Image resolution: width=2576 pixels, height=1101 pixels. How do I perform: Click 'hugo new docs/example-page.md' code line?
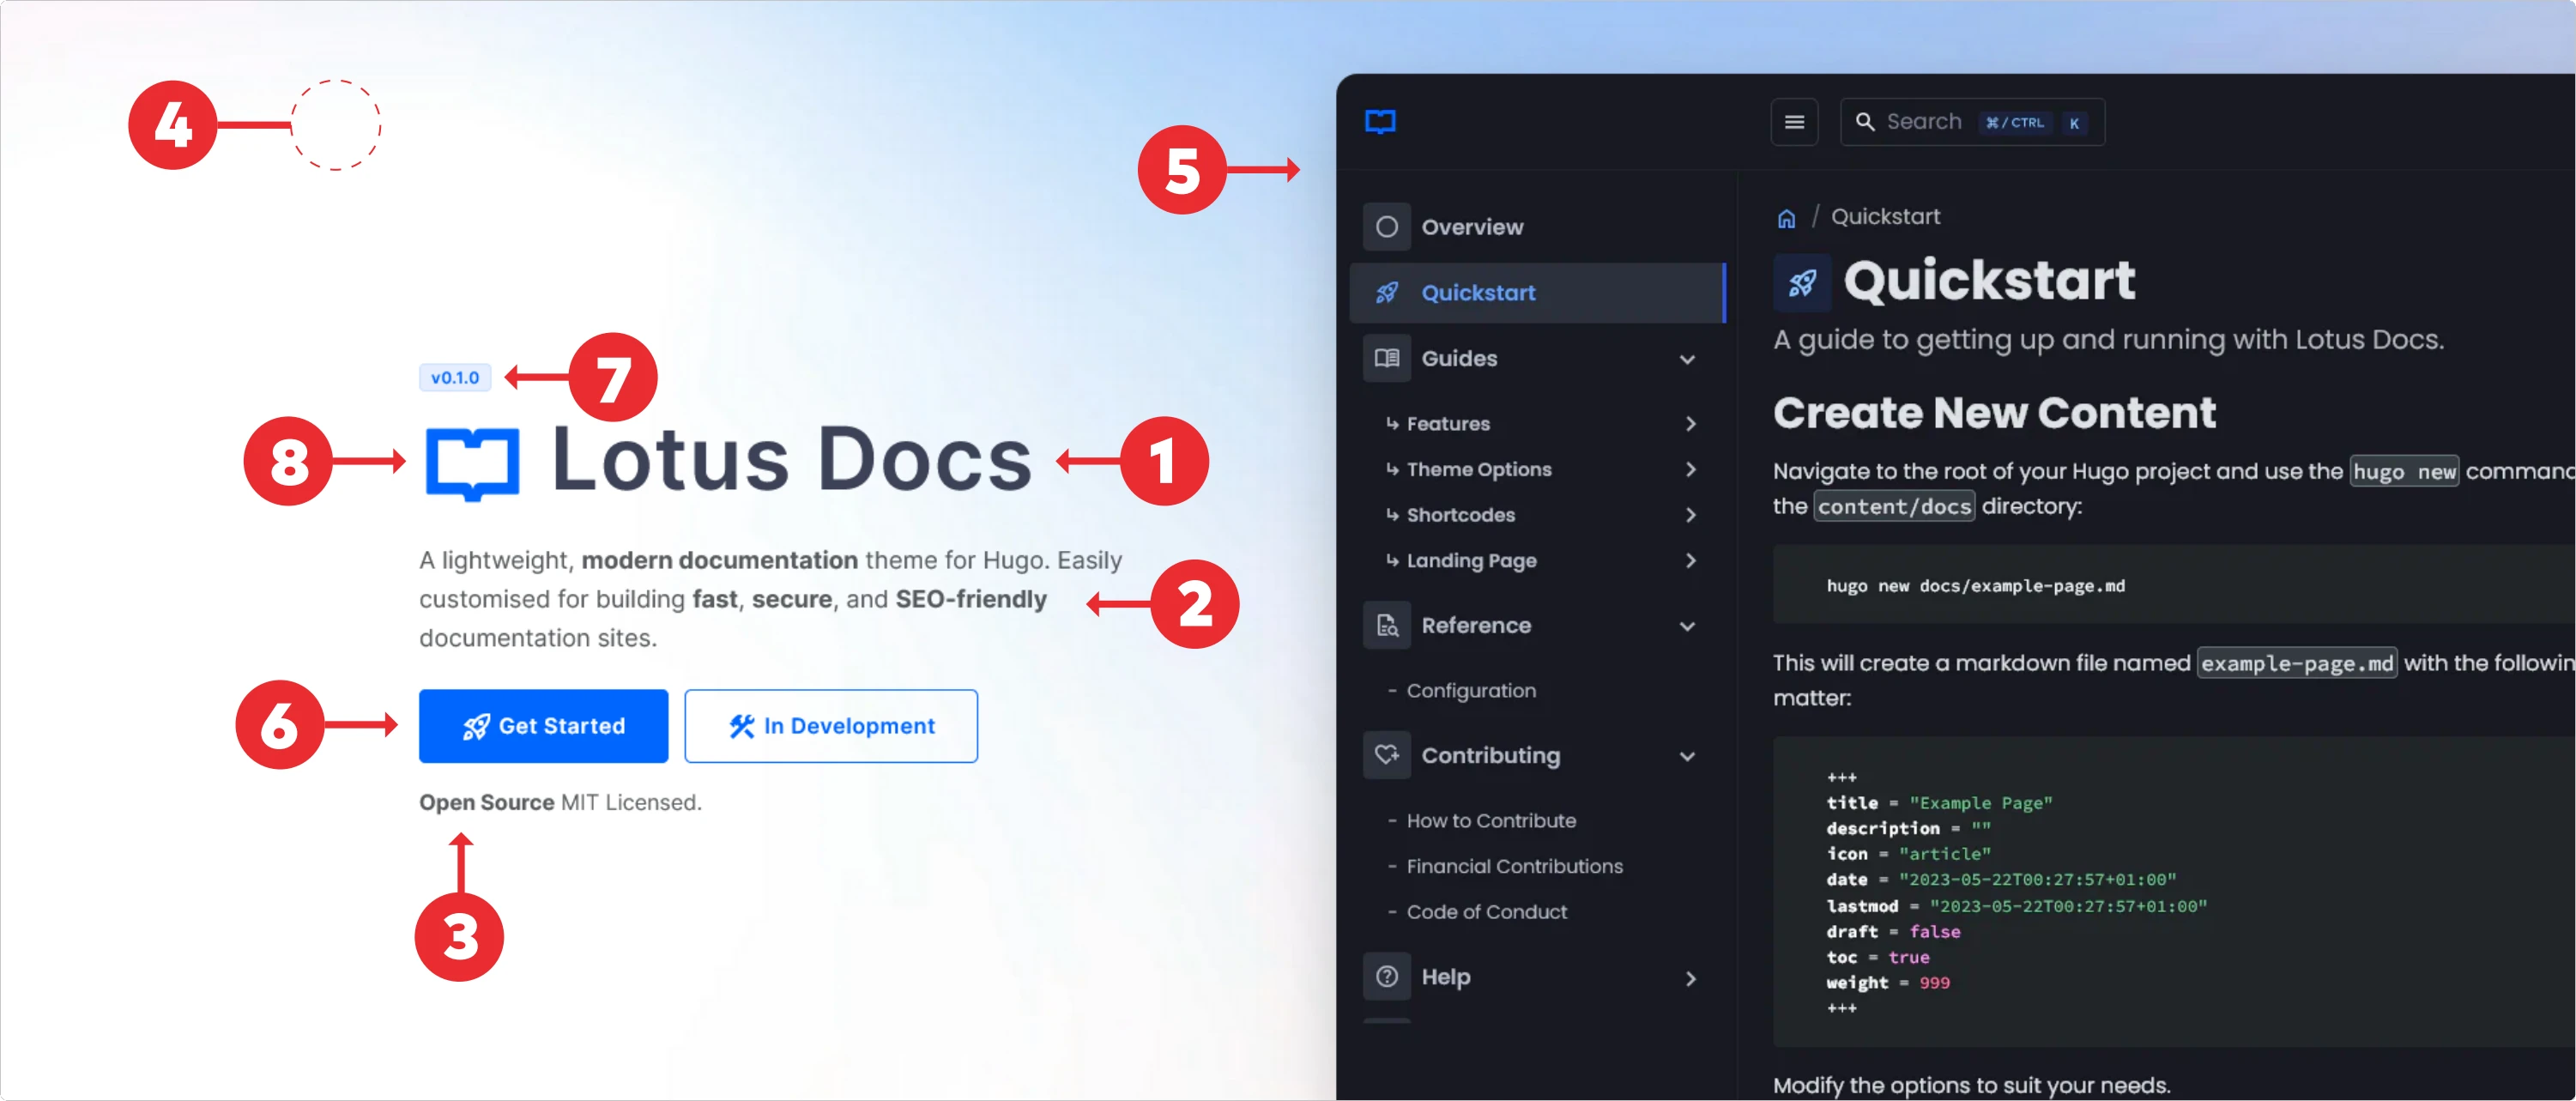click(x=1975, y=586)
